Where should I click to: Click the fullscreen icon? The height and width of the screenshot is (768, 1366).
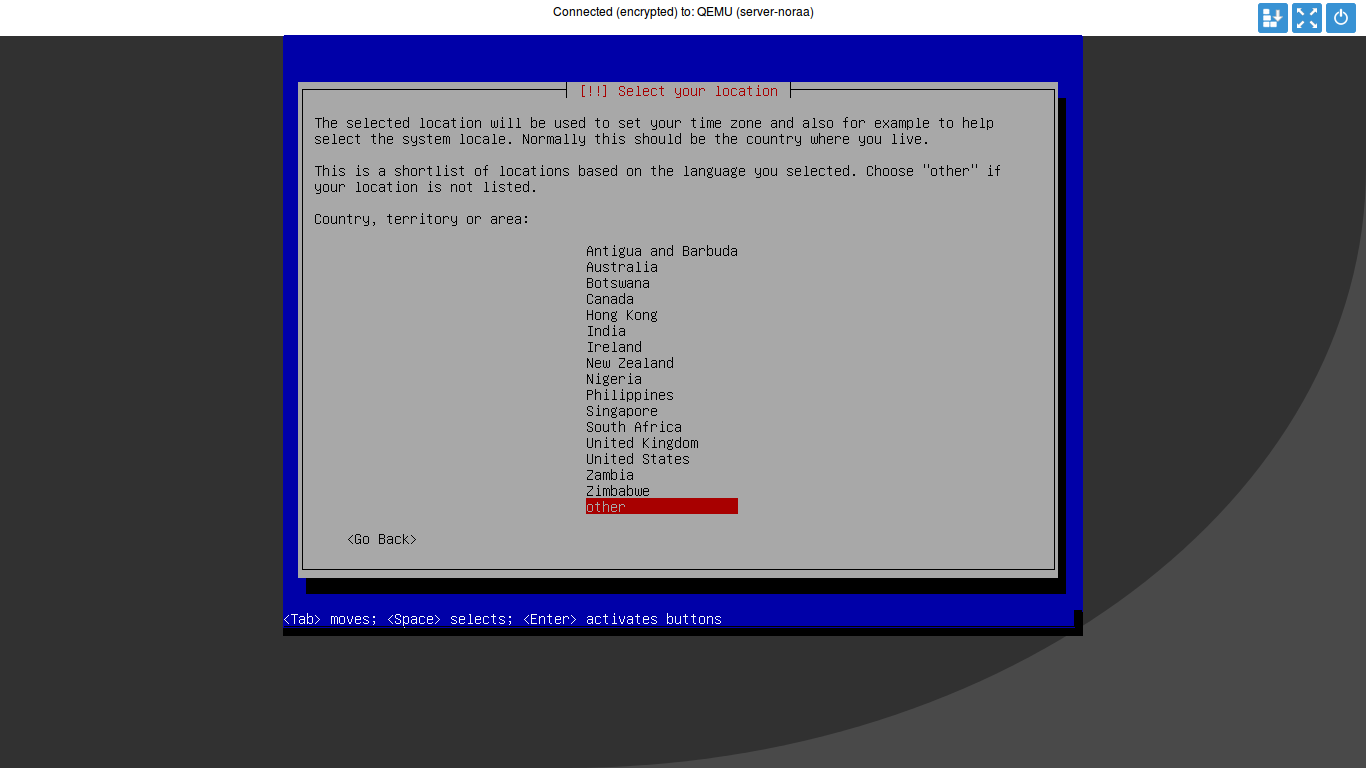[x=1306, y=18]
